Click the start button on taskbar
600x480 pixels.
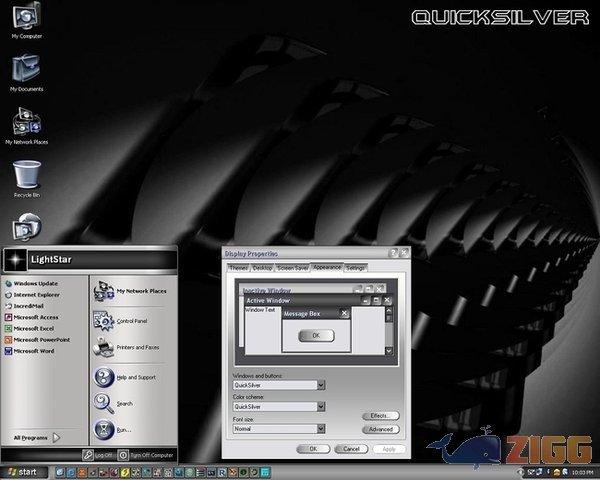(x=24, y=472)
